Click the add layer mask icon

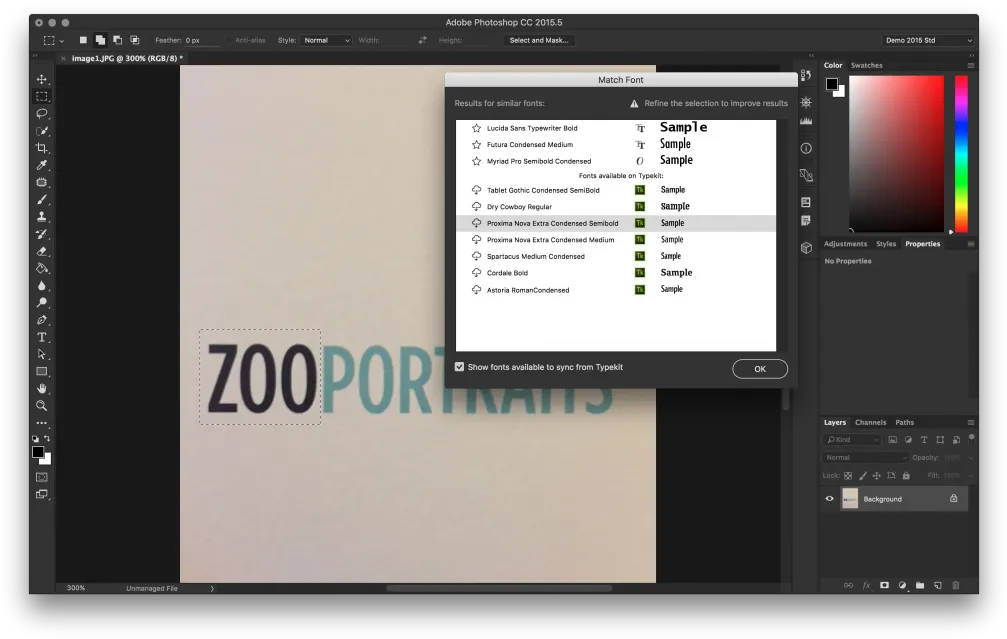tap(884, 585)
